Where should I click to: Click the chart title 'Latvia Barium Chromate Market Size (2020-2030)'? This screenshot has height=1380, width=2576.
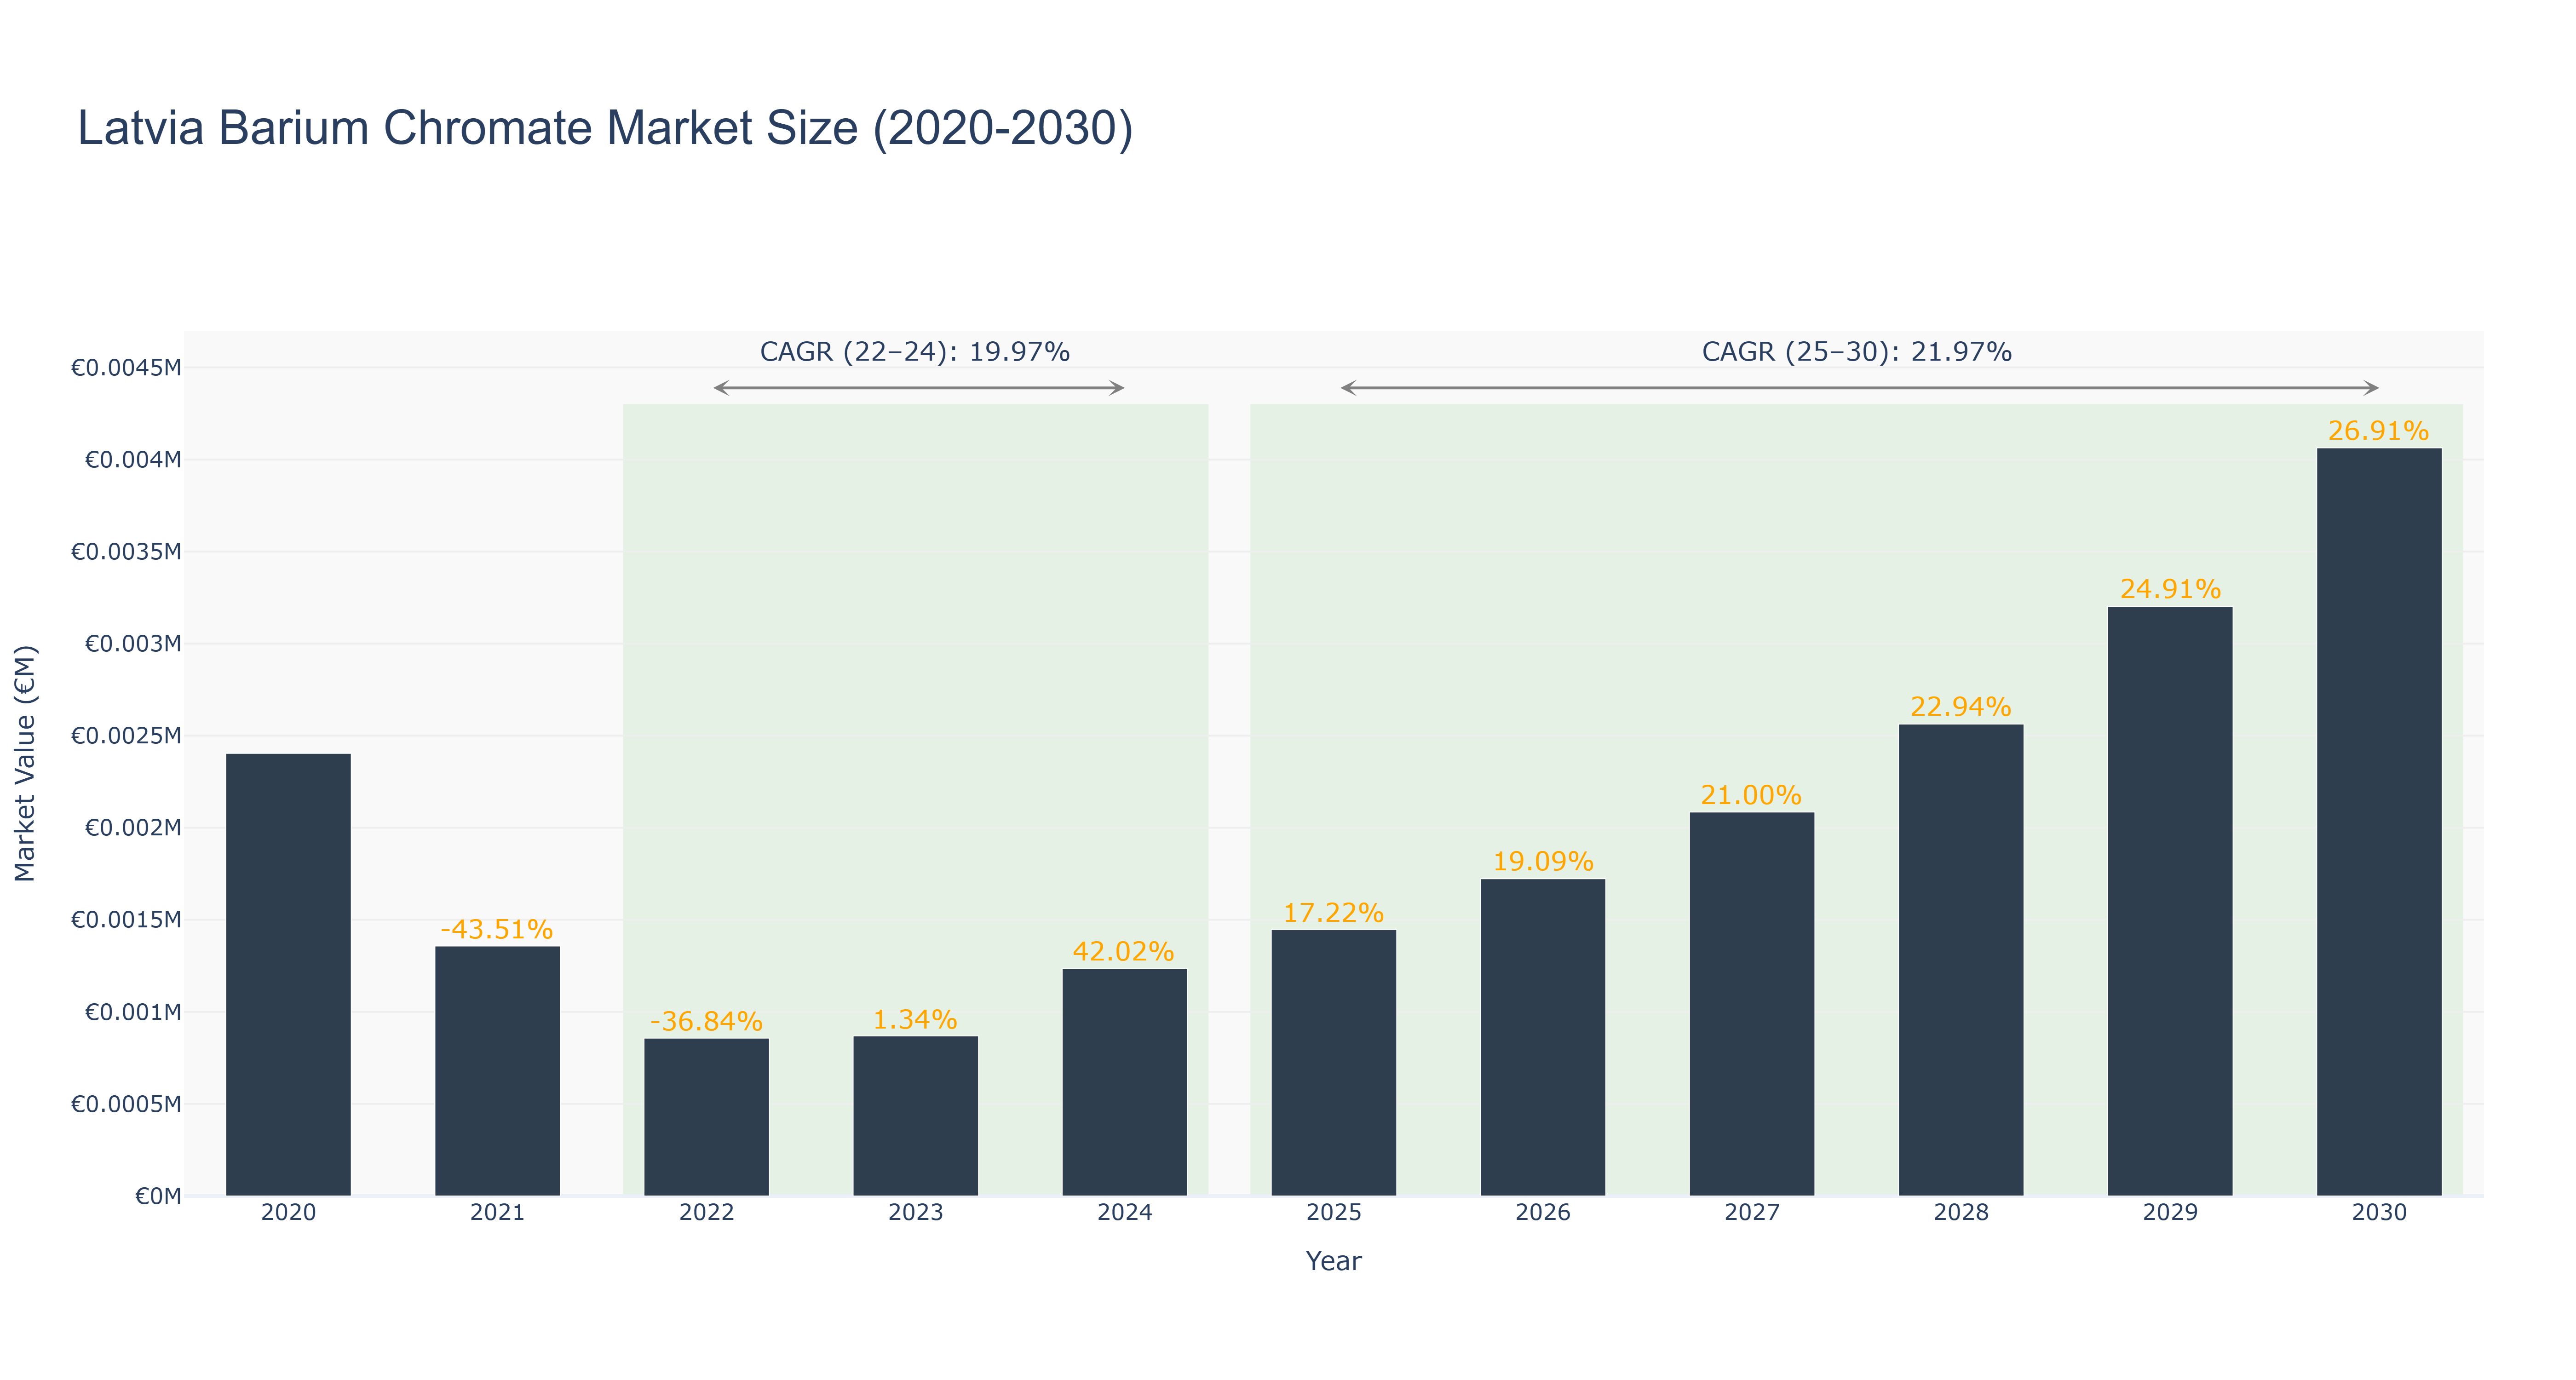coord(605,129)
